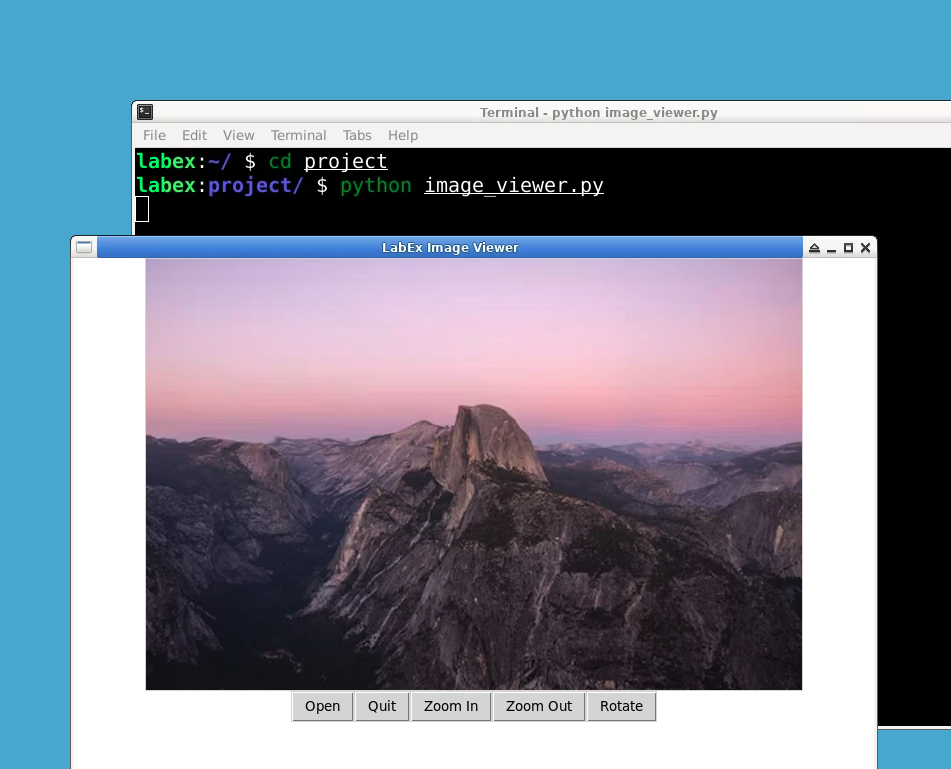Open the terminal's window menu icon

pos(143,112)
